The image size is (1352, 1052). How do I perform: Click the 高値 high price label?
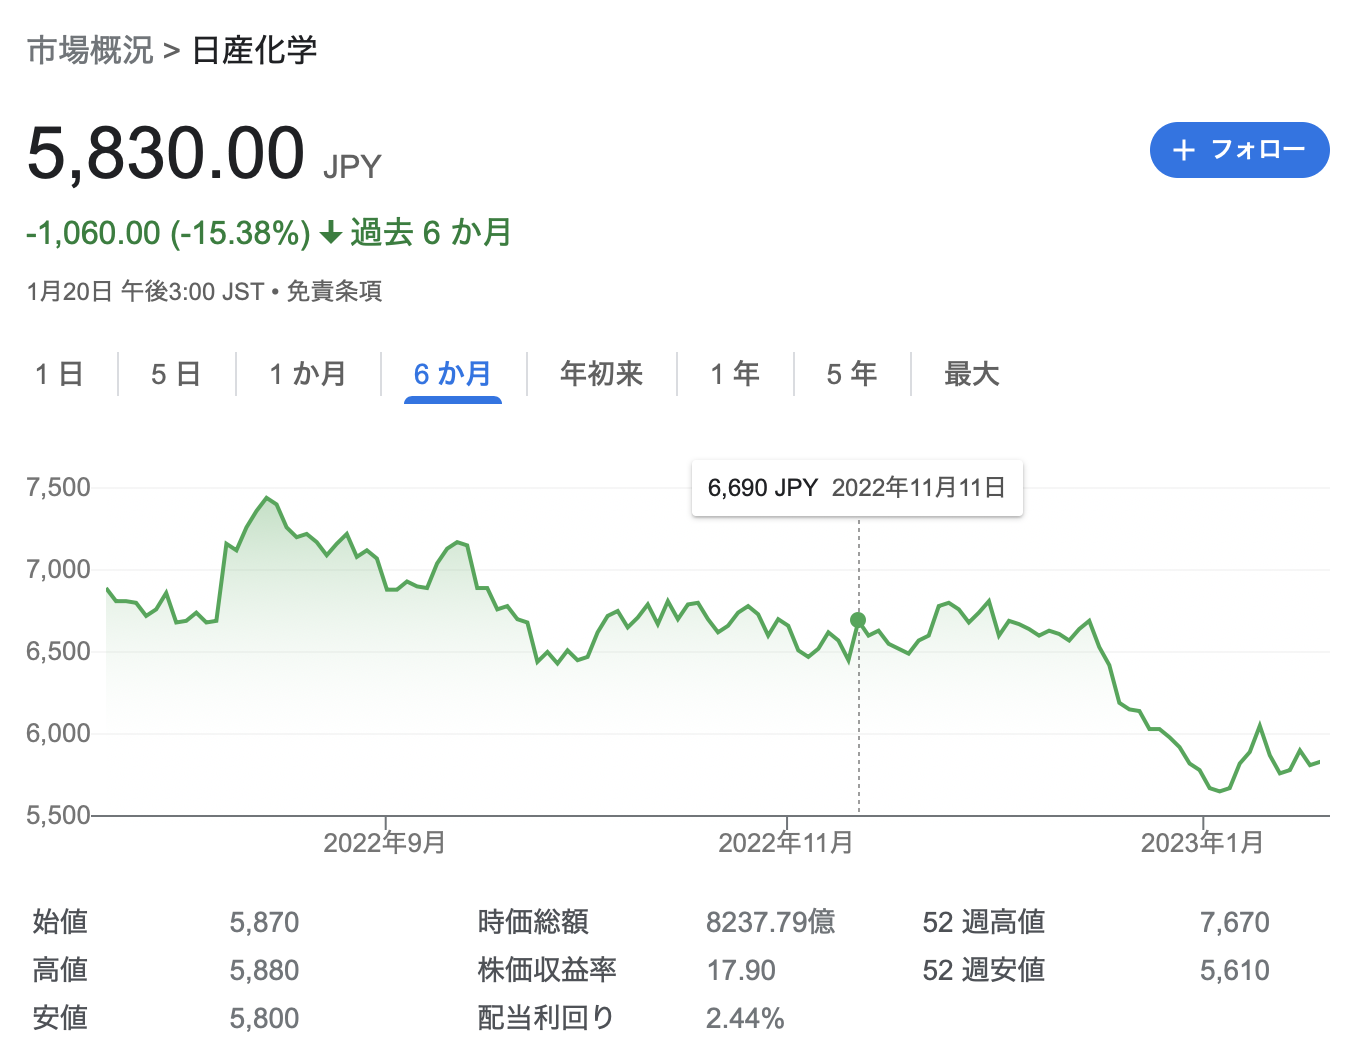60,970
